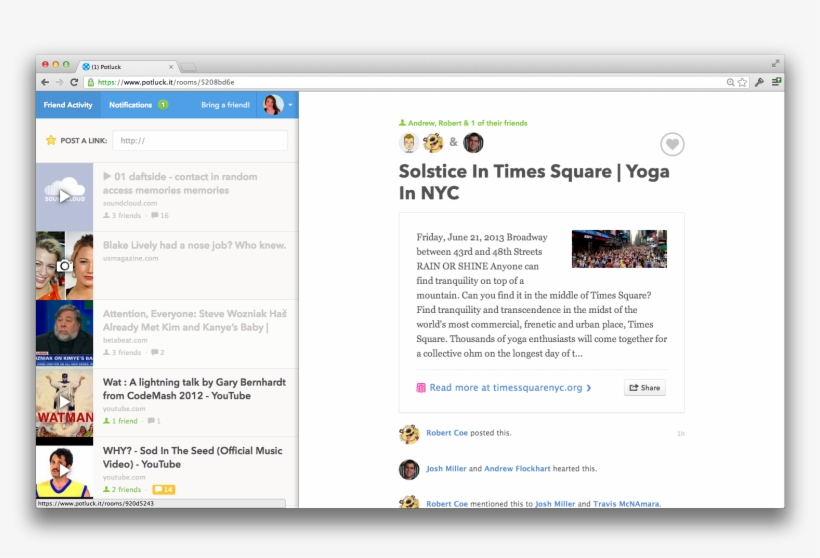Screen dimensions: 820x558
Task: Click the zoom magnifier icon in address bar
Action: 730,82
